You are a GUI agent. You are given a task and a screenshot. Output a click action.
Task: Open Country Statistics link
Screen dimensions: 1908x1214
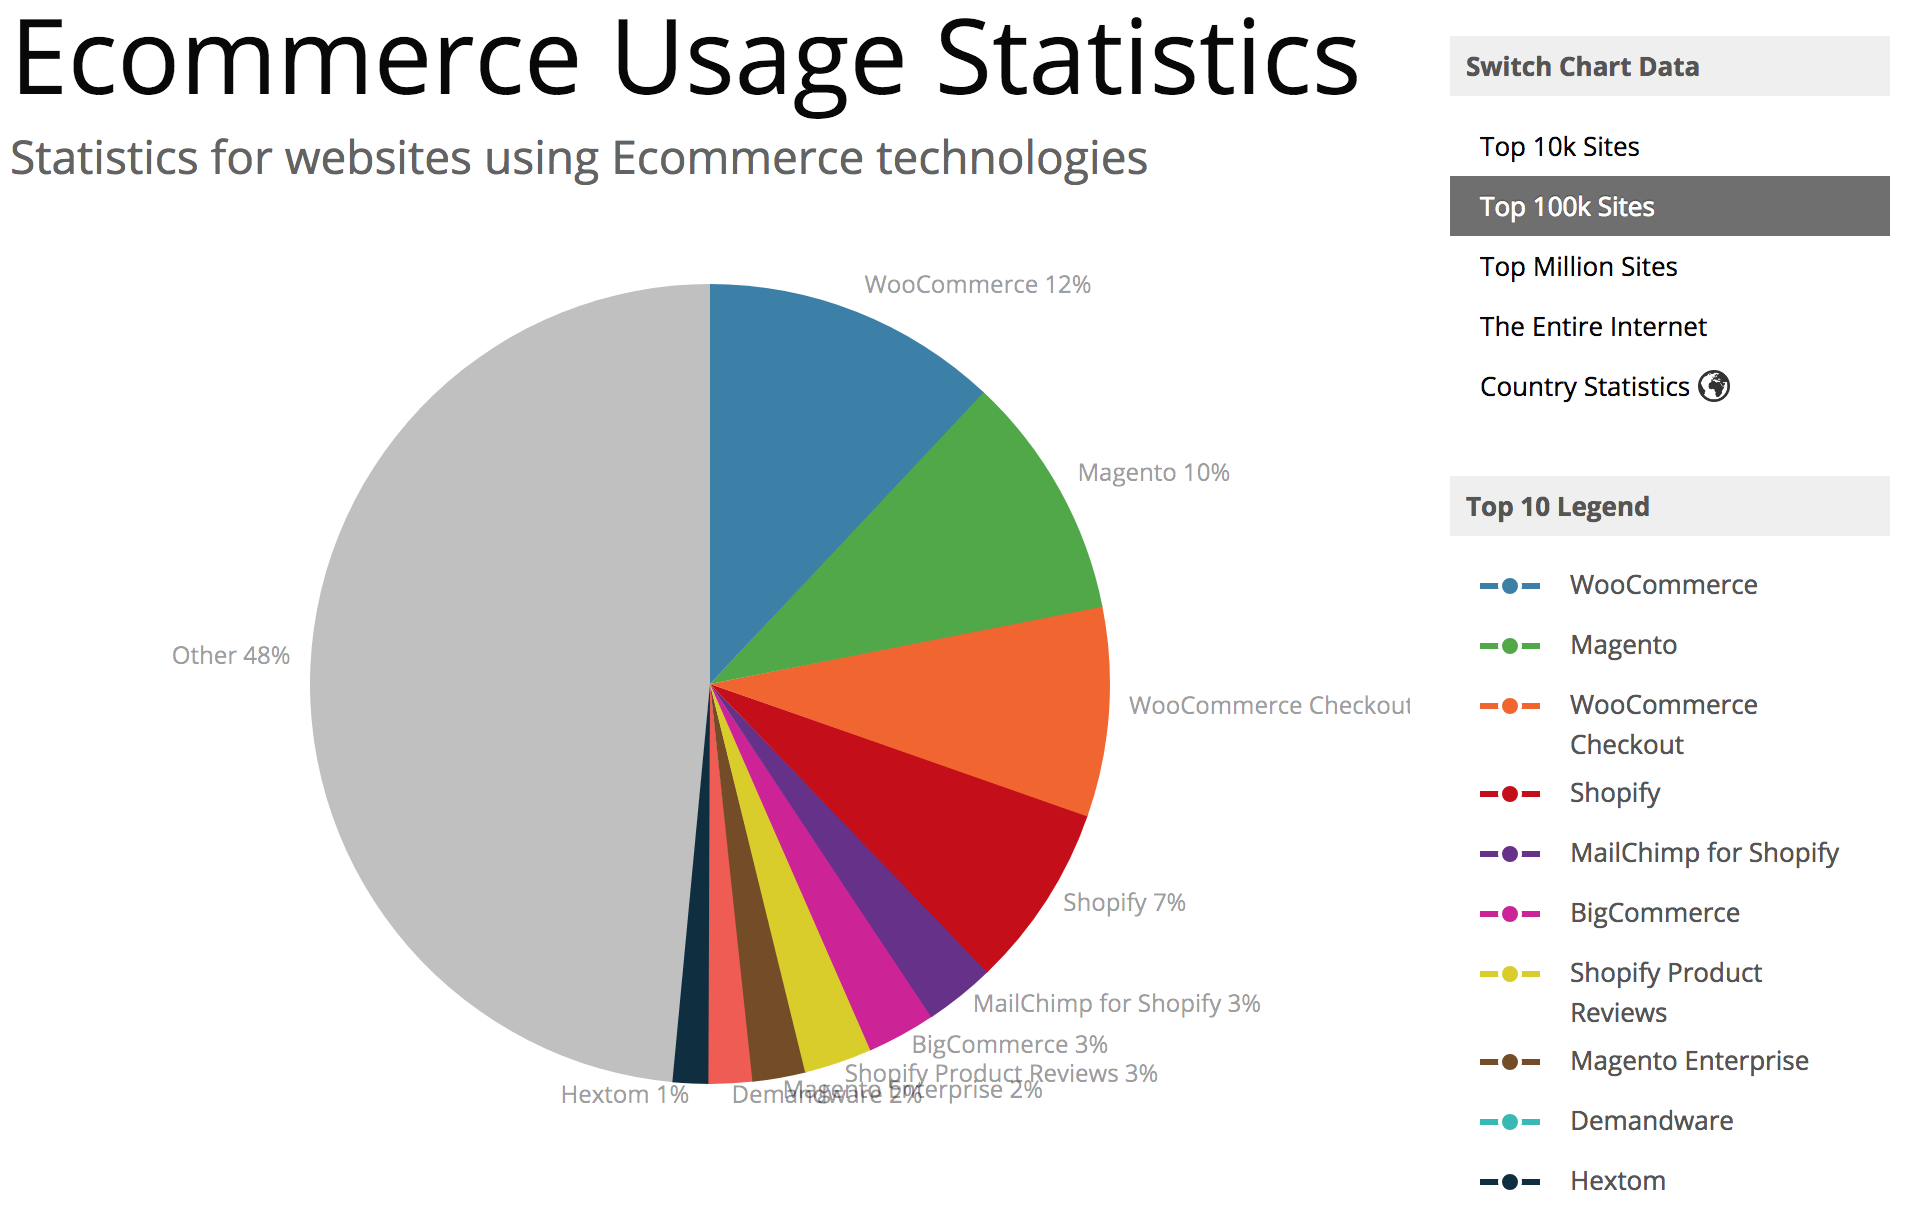click(1584, 387)
